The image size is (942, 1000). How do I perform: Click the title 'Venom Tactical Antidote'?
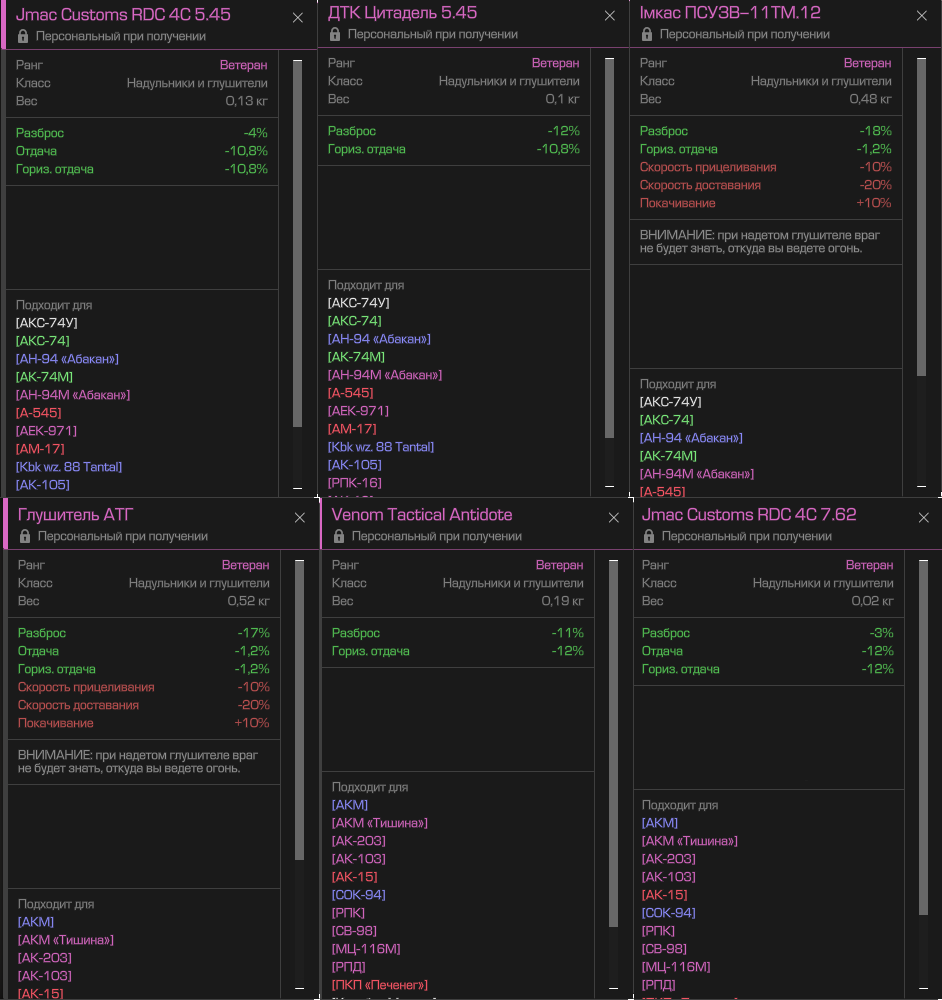(422, 515)
